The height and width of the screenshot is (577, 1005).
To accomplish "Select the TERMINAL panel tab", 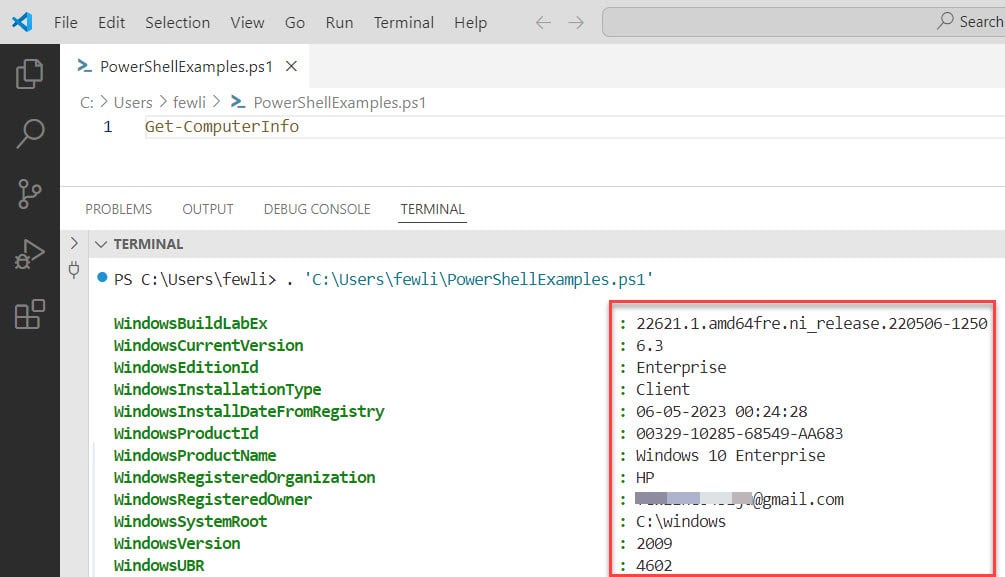I will coord(433,209).
